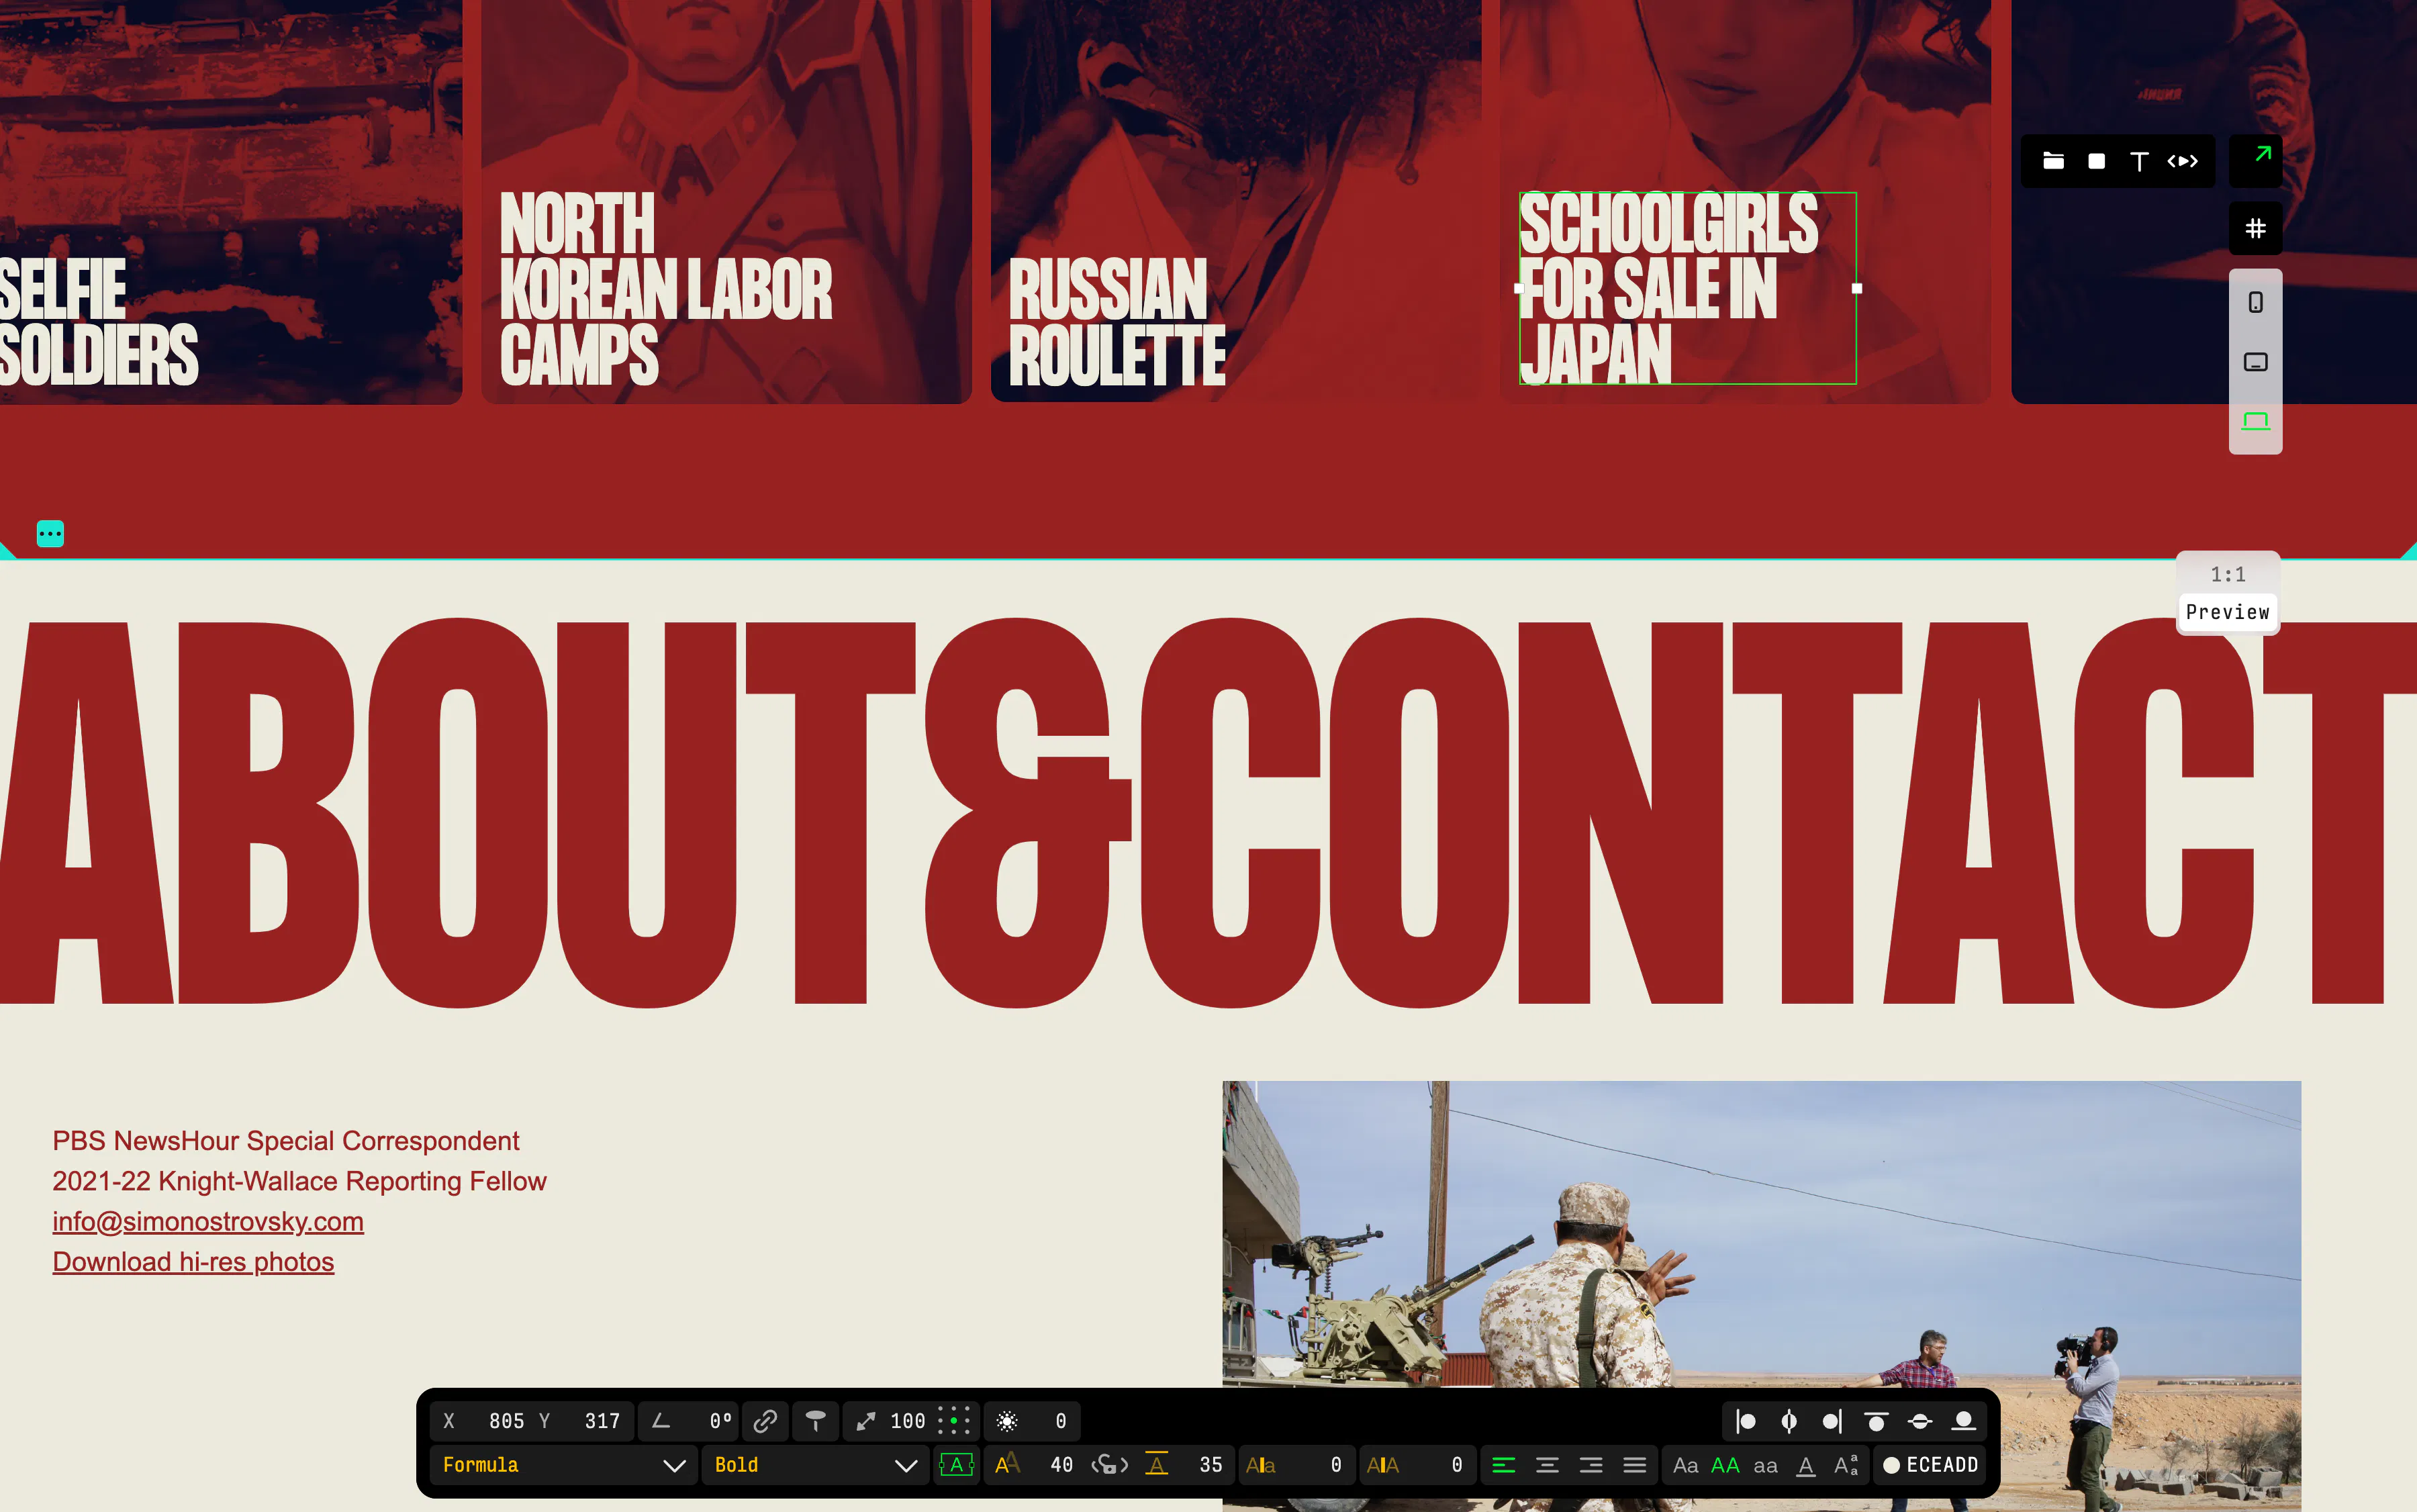Align element to vertical middle
This screenshot has width=2417, height=1512.
click(x=1919, y=1421)
